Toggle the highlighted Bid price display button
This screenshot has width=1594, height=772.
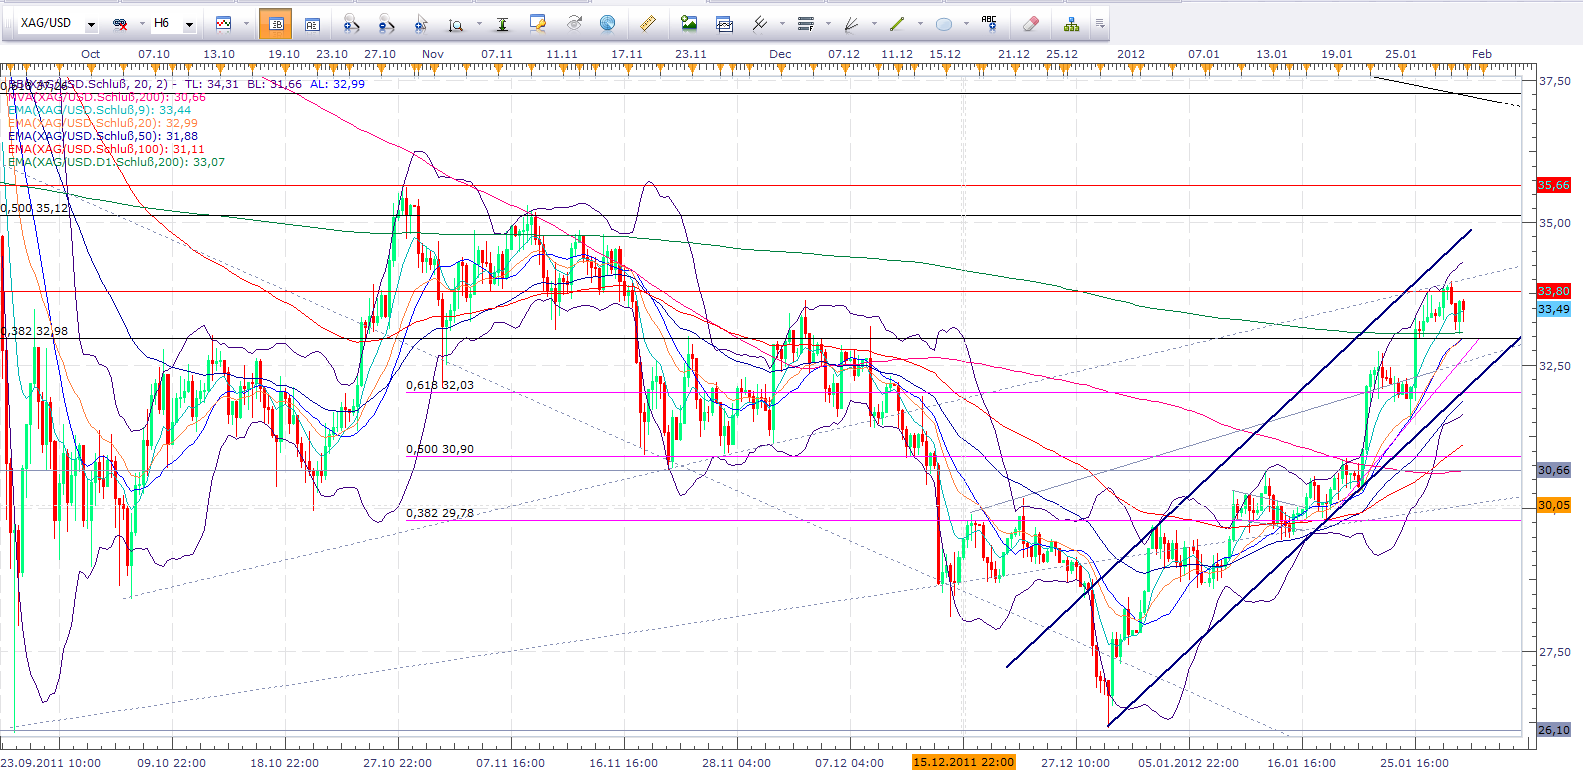tap(276, 23)
